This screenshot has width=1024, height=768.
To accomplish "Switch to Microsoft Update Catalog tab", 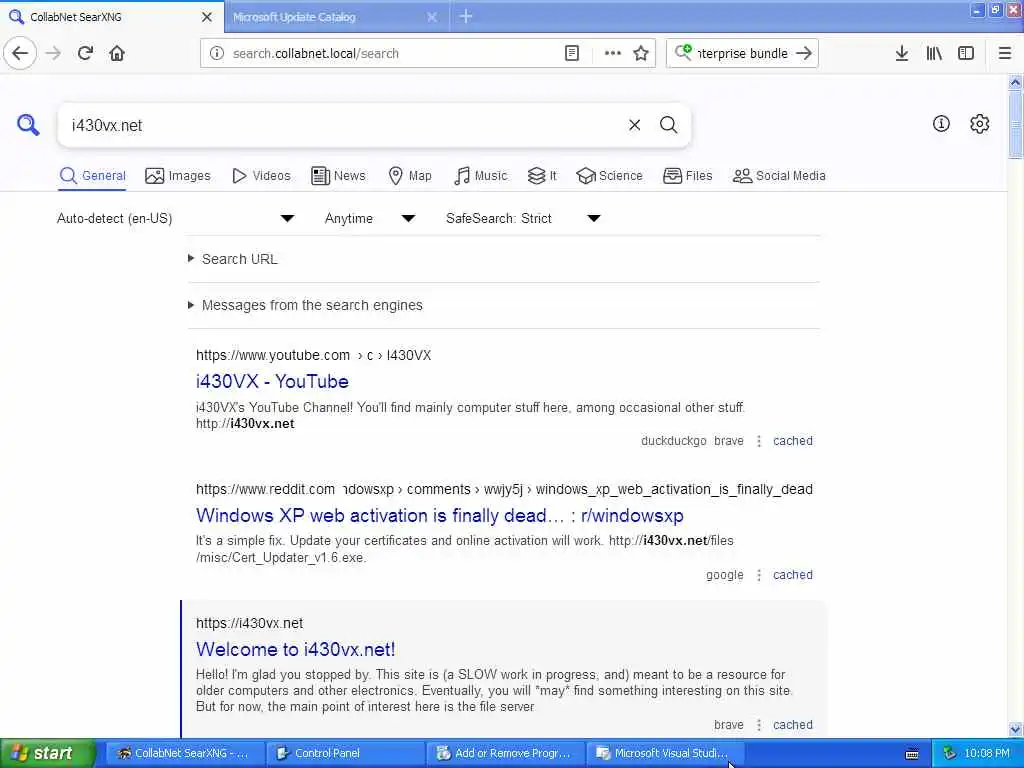I will pyautogui.click(x=327, y=17).
